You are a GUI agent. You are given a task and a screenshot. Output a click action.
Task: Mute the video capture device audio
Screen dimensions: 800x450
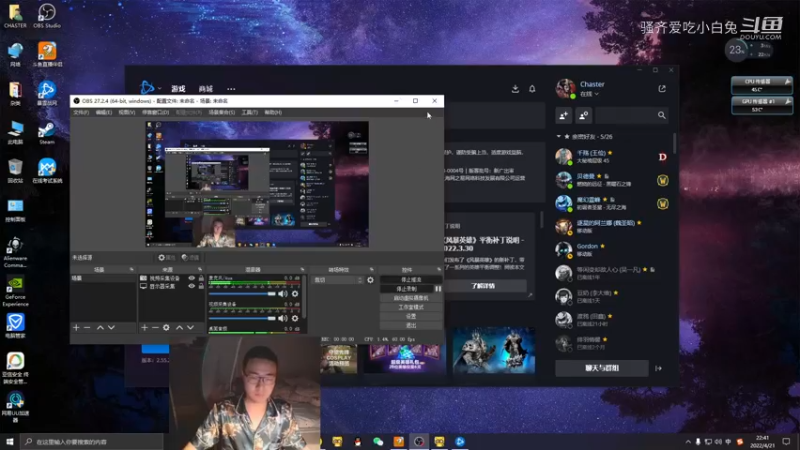pyautogui.click(x=283, y=318)
